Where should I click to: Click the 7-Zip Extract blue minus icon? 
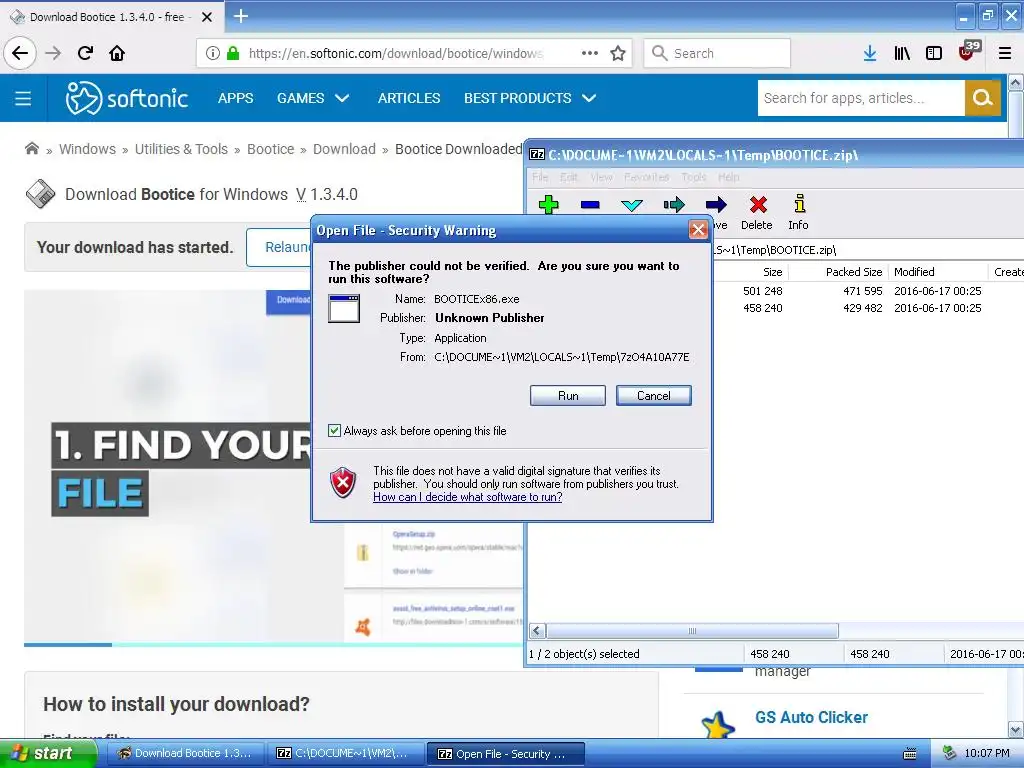(590, 204)
